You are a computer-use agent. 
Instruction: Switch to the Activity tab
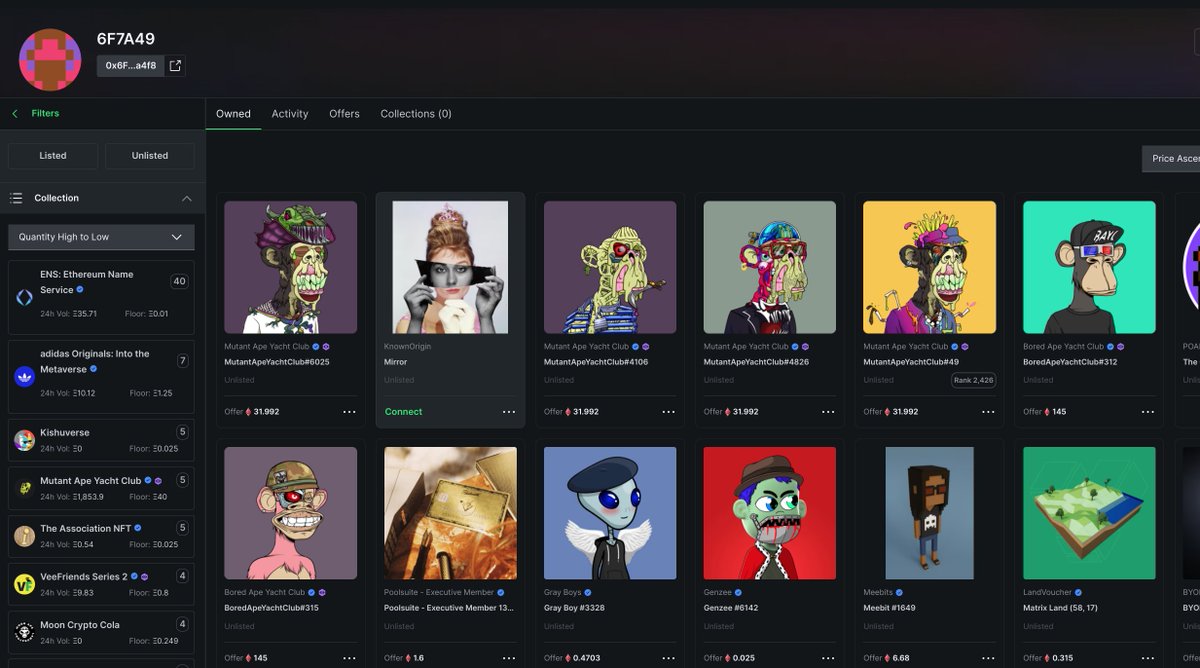(290, 114)
